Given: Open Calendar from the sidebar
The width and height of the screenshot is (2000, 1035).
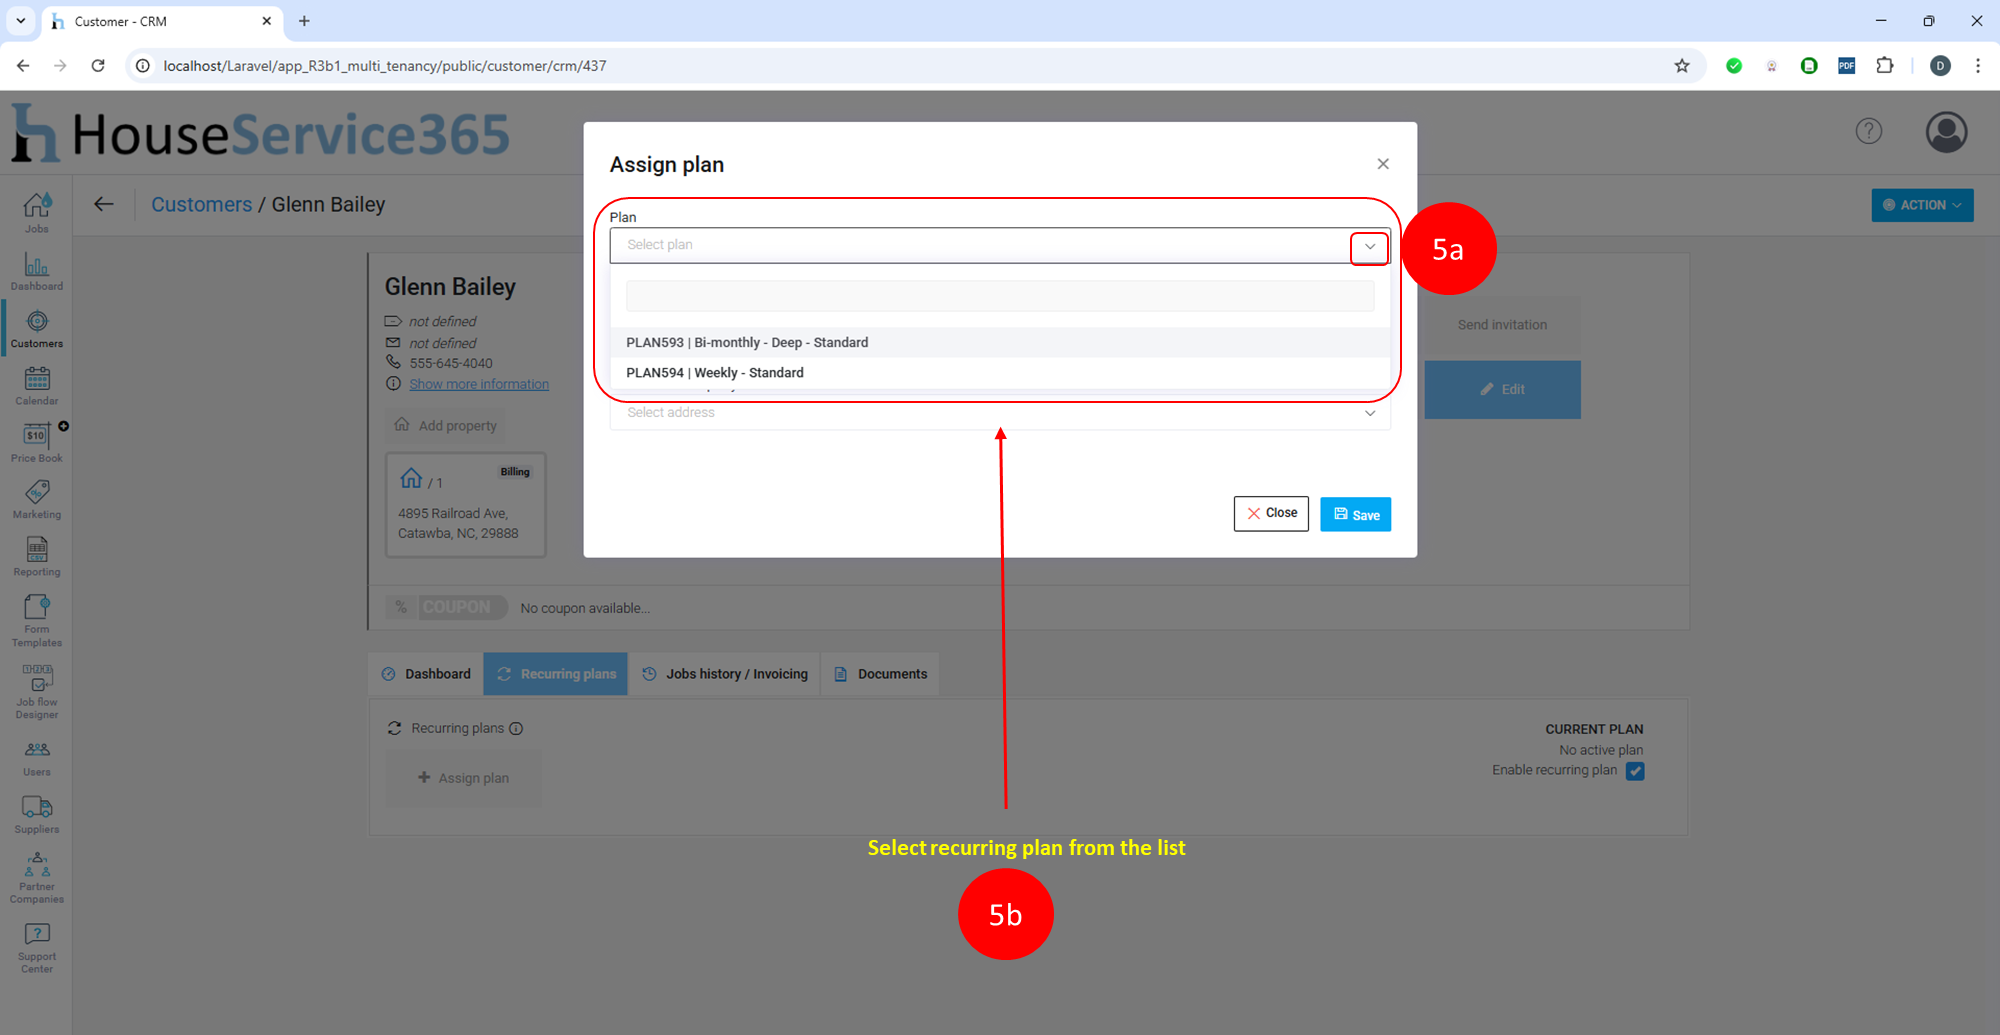Looking at the screenshot, I should 37,385.
